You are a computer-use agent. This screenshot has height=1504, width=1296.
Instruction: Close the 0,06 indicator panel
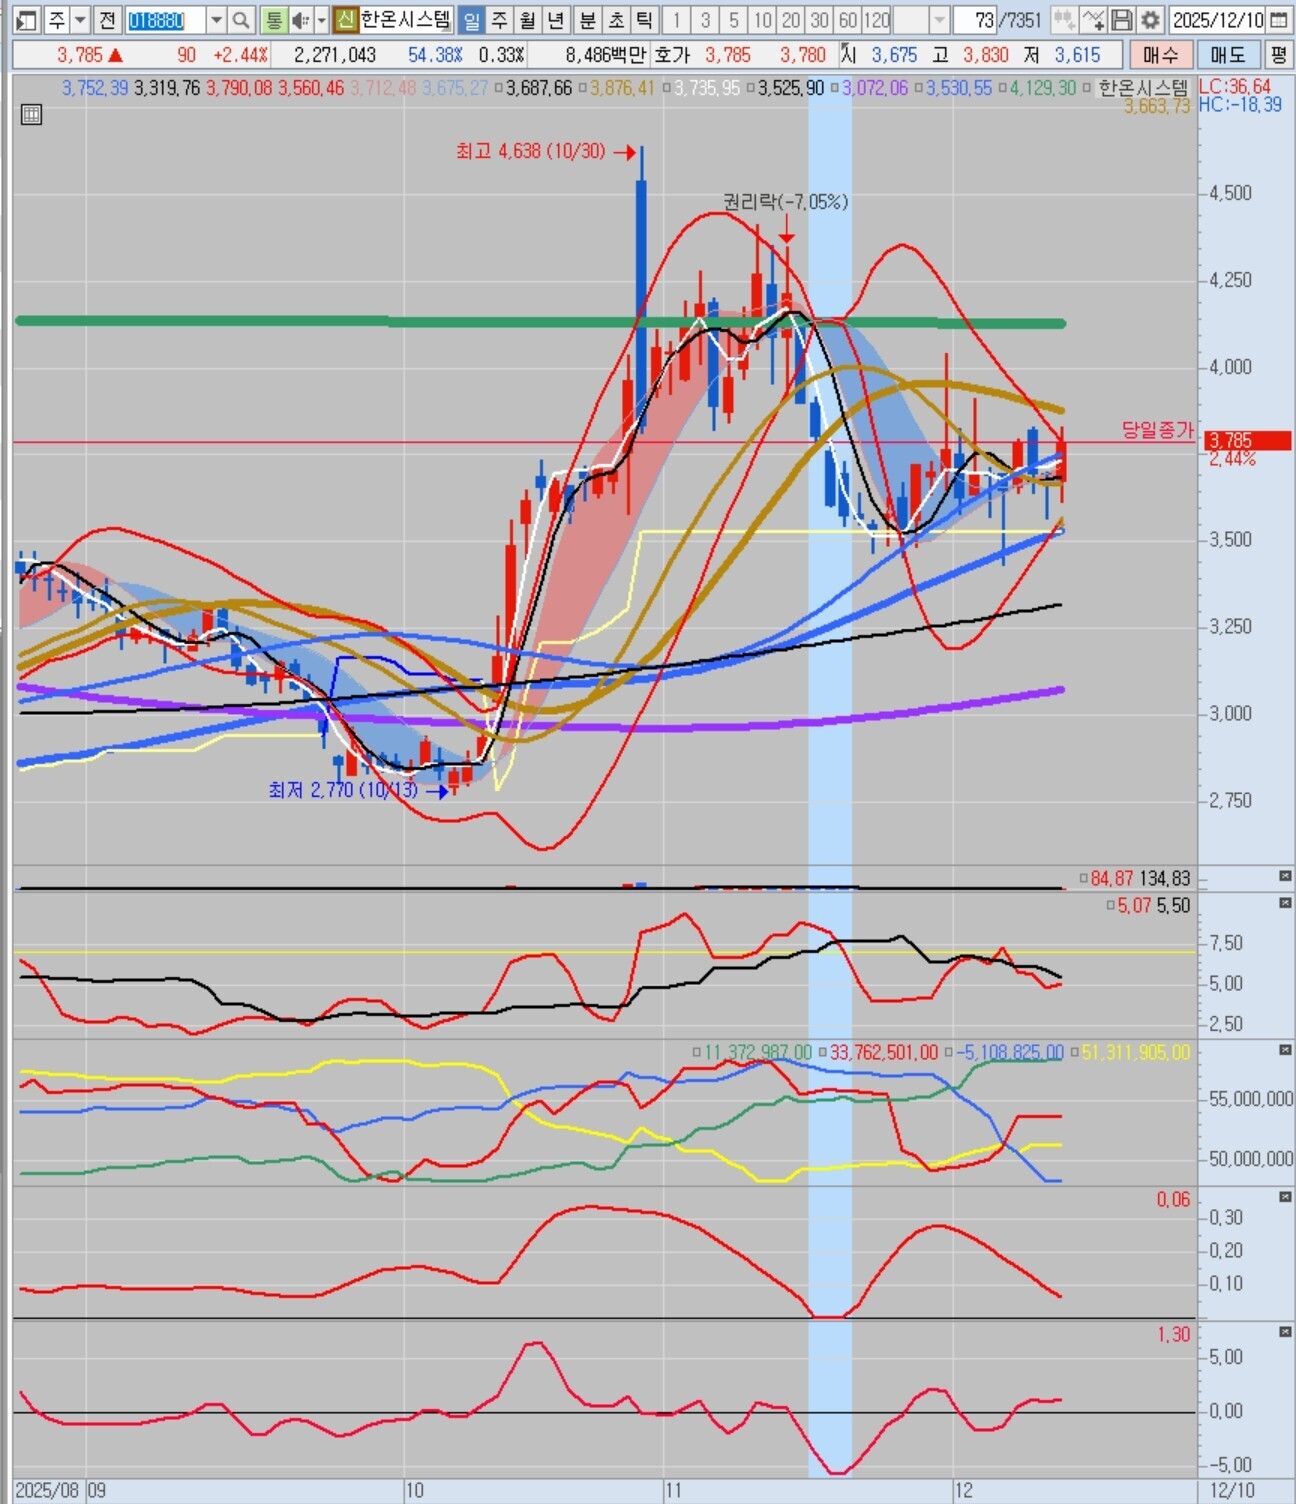point(1285,1197)
